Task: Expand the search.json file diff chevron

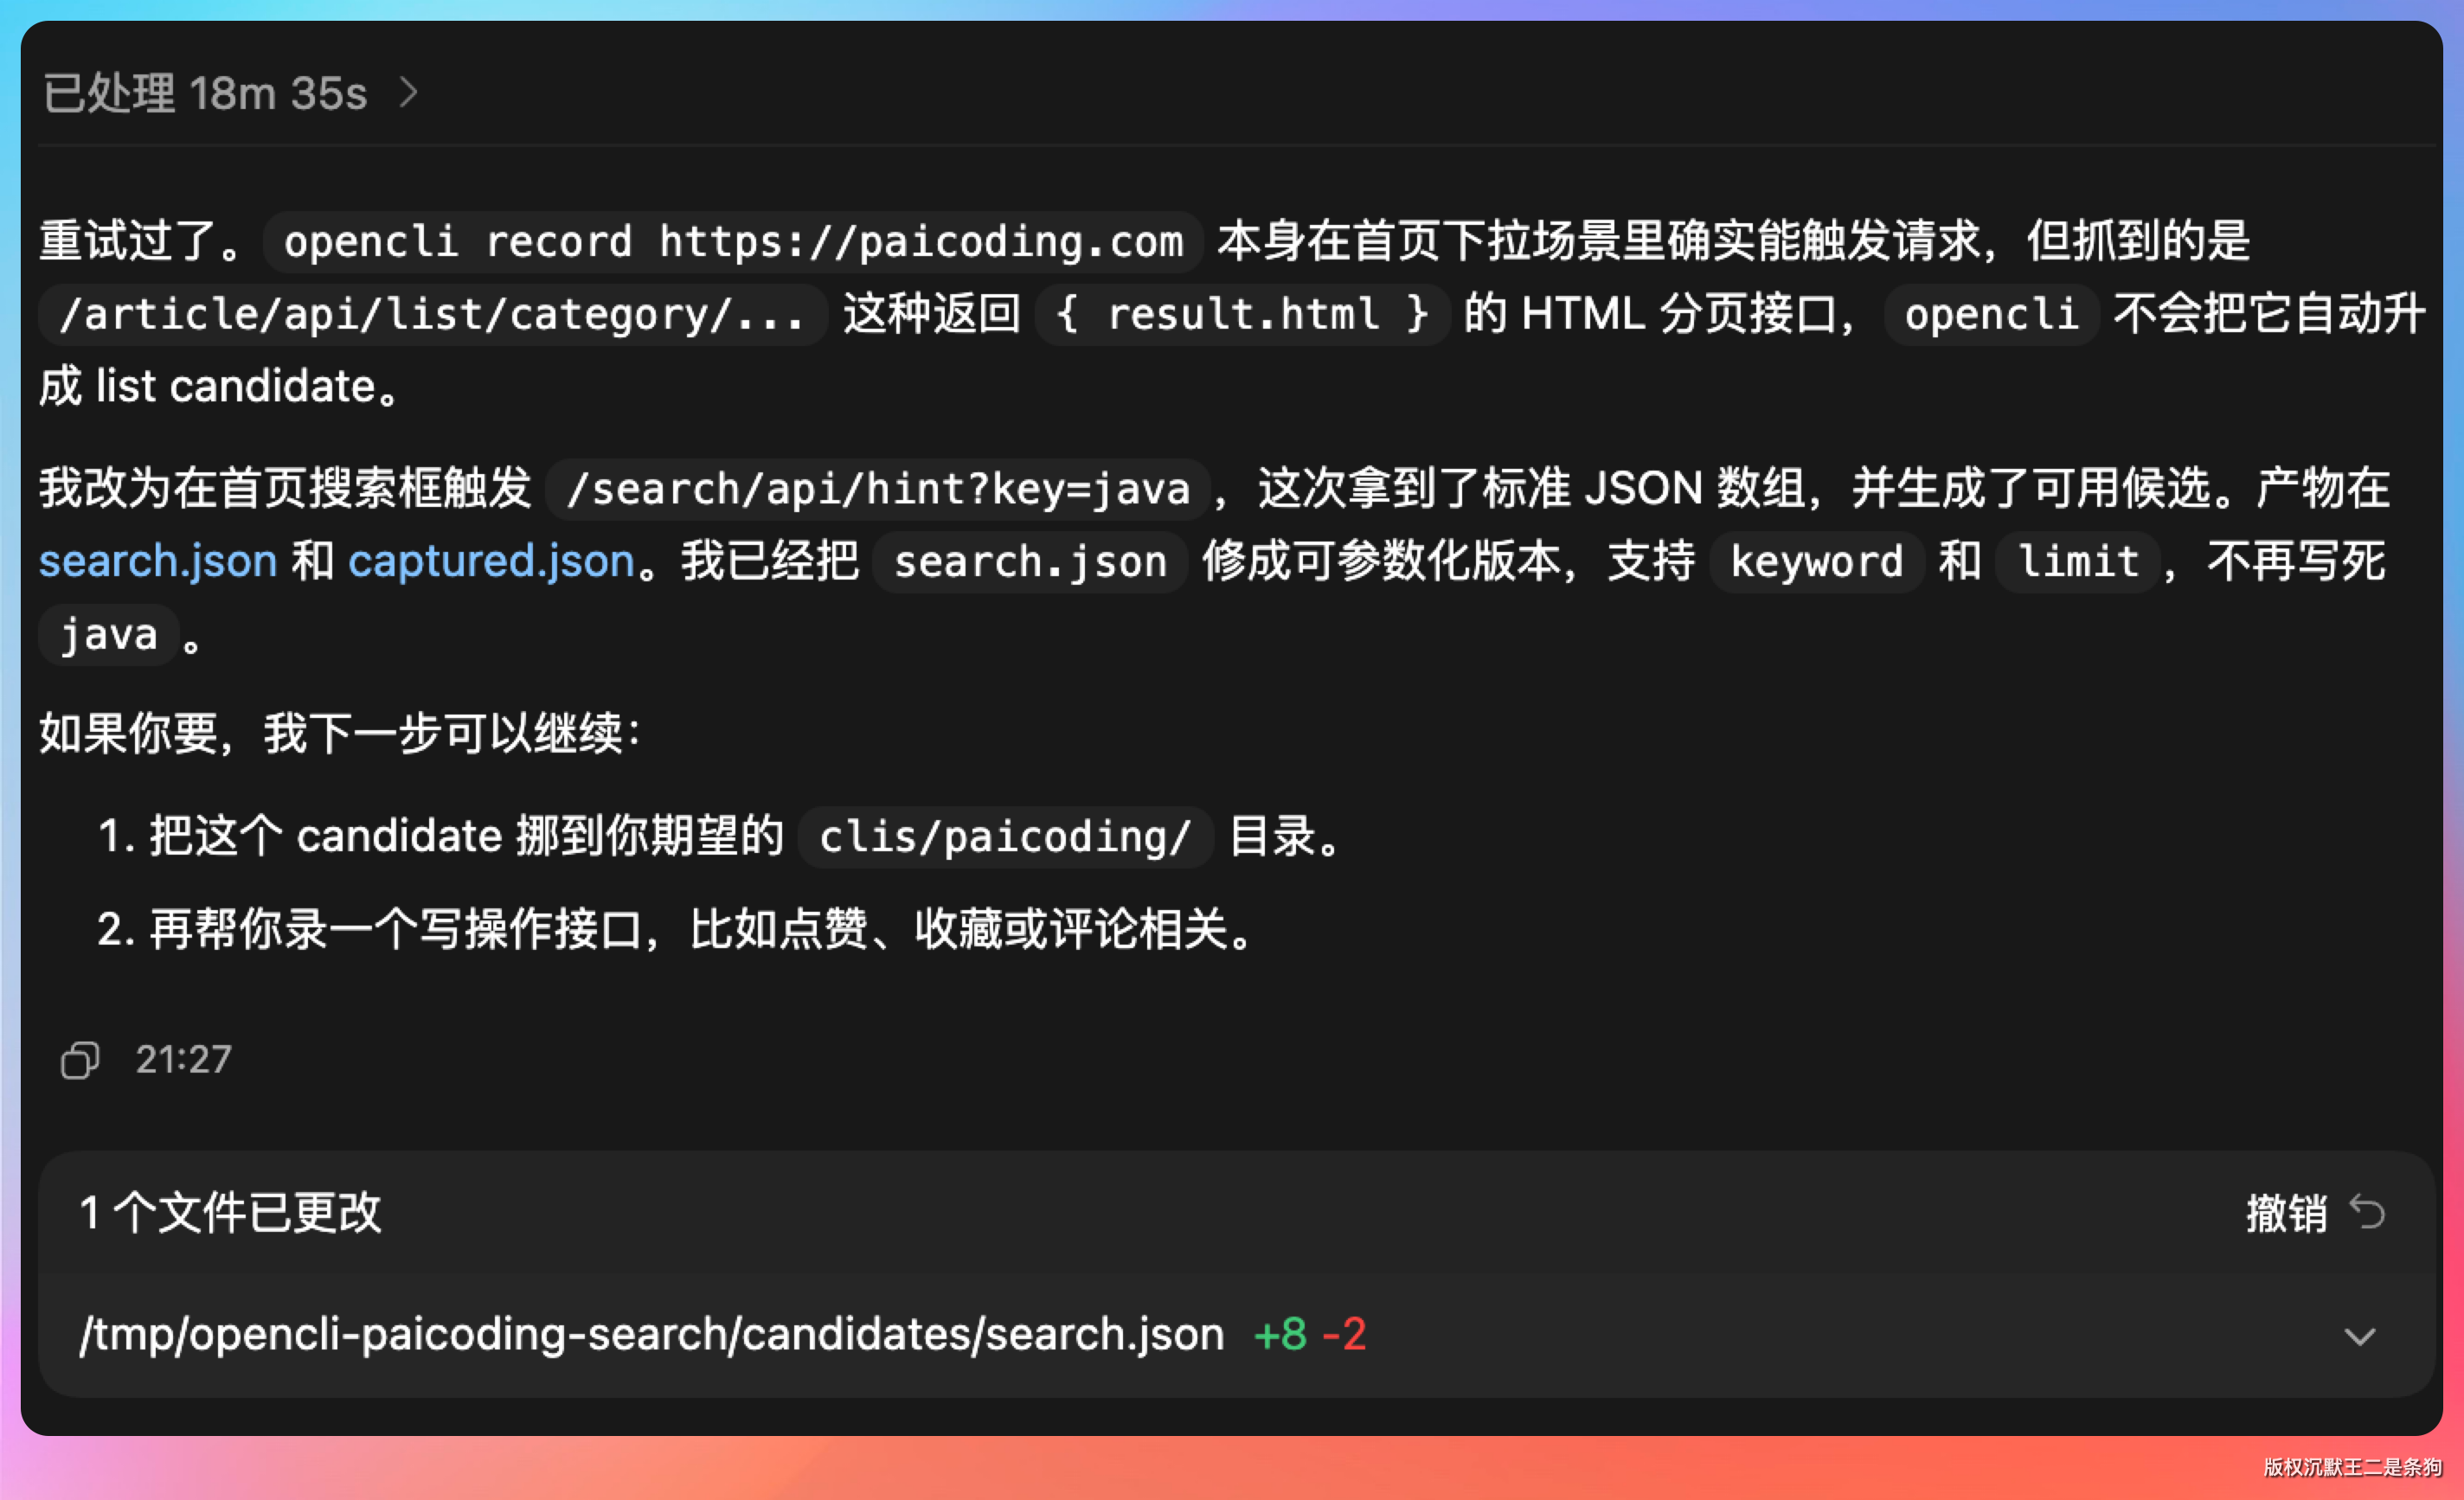Action: pos(2359,1336)
